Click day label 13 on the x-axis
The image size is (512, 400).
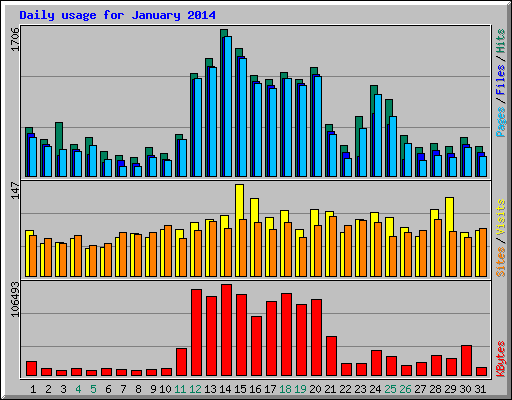(210, 389)
